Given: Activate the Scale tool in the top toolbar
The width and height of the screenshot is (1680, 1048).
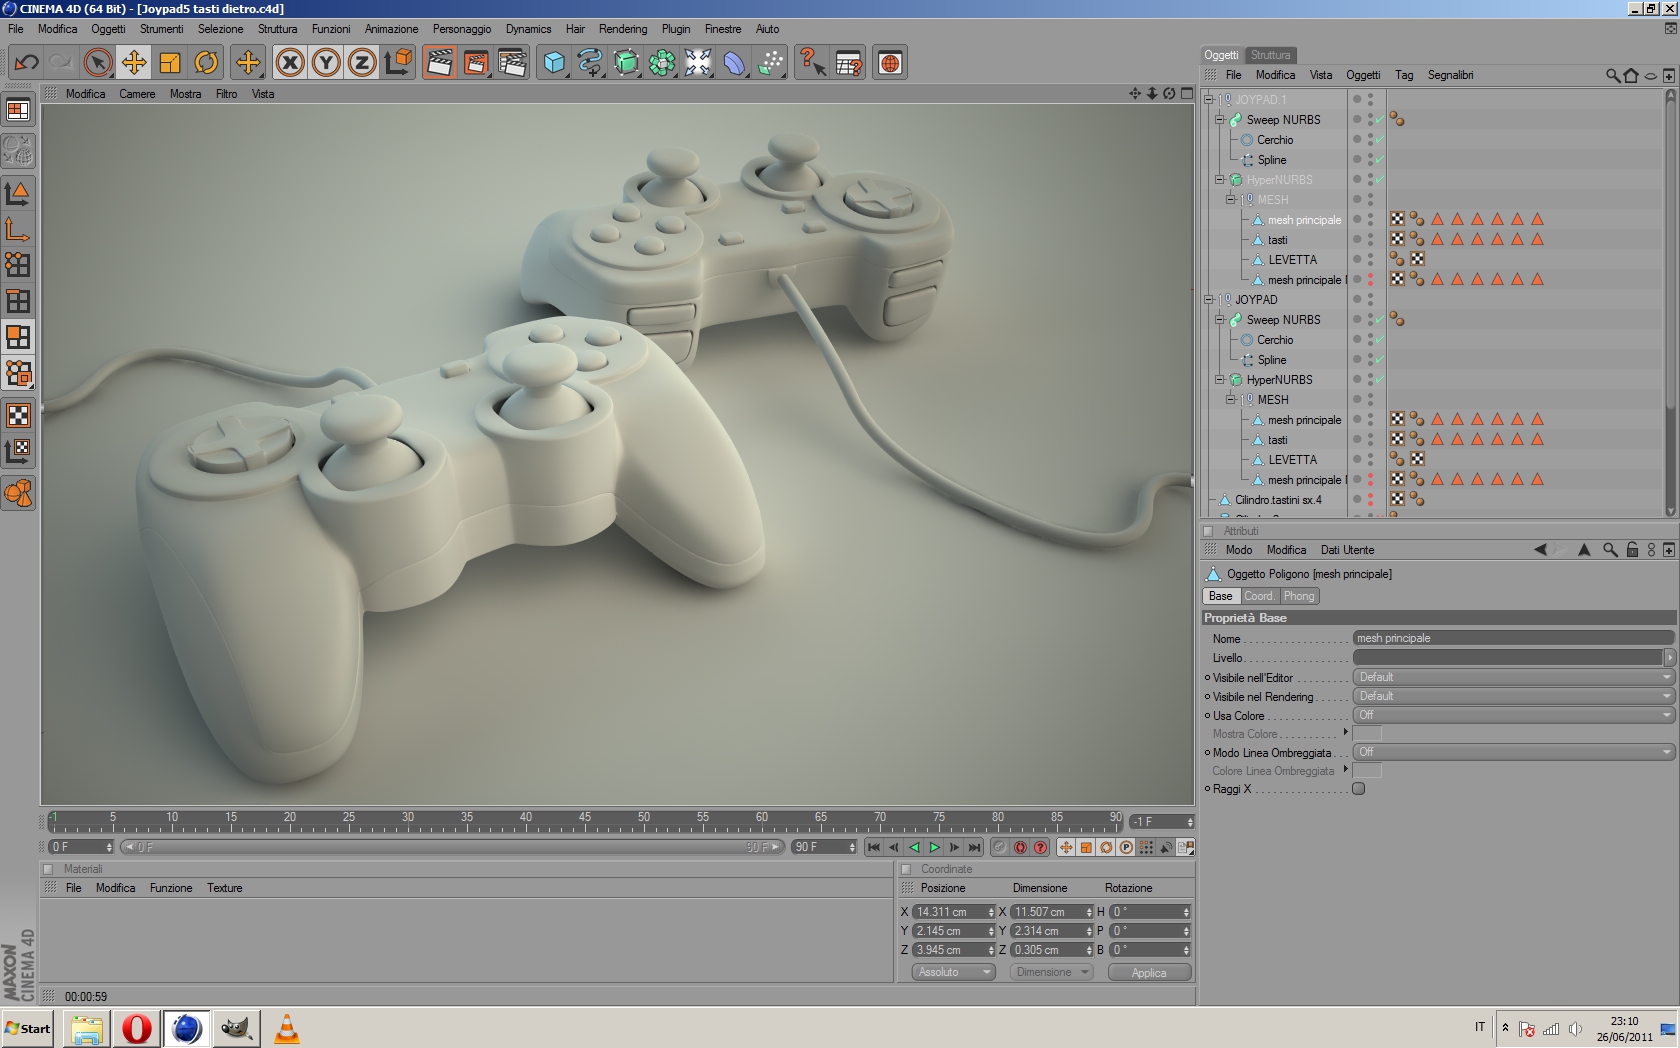Looking at the screenshot, I should [170, 63].
